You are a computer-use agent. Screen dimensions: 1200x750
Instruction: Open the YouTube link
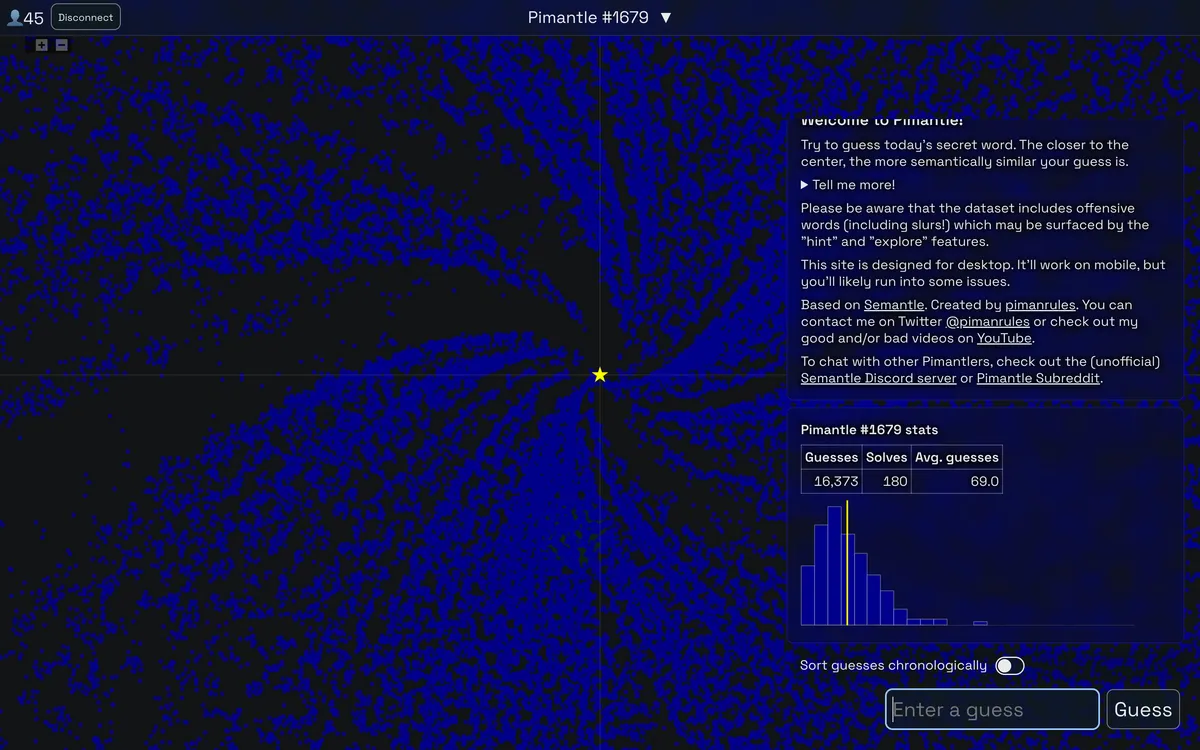pyautogui.click(x=1004, y=339)
